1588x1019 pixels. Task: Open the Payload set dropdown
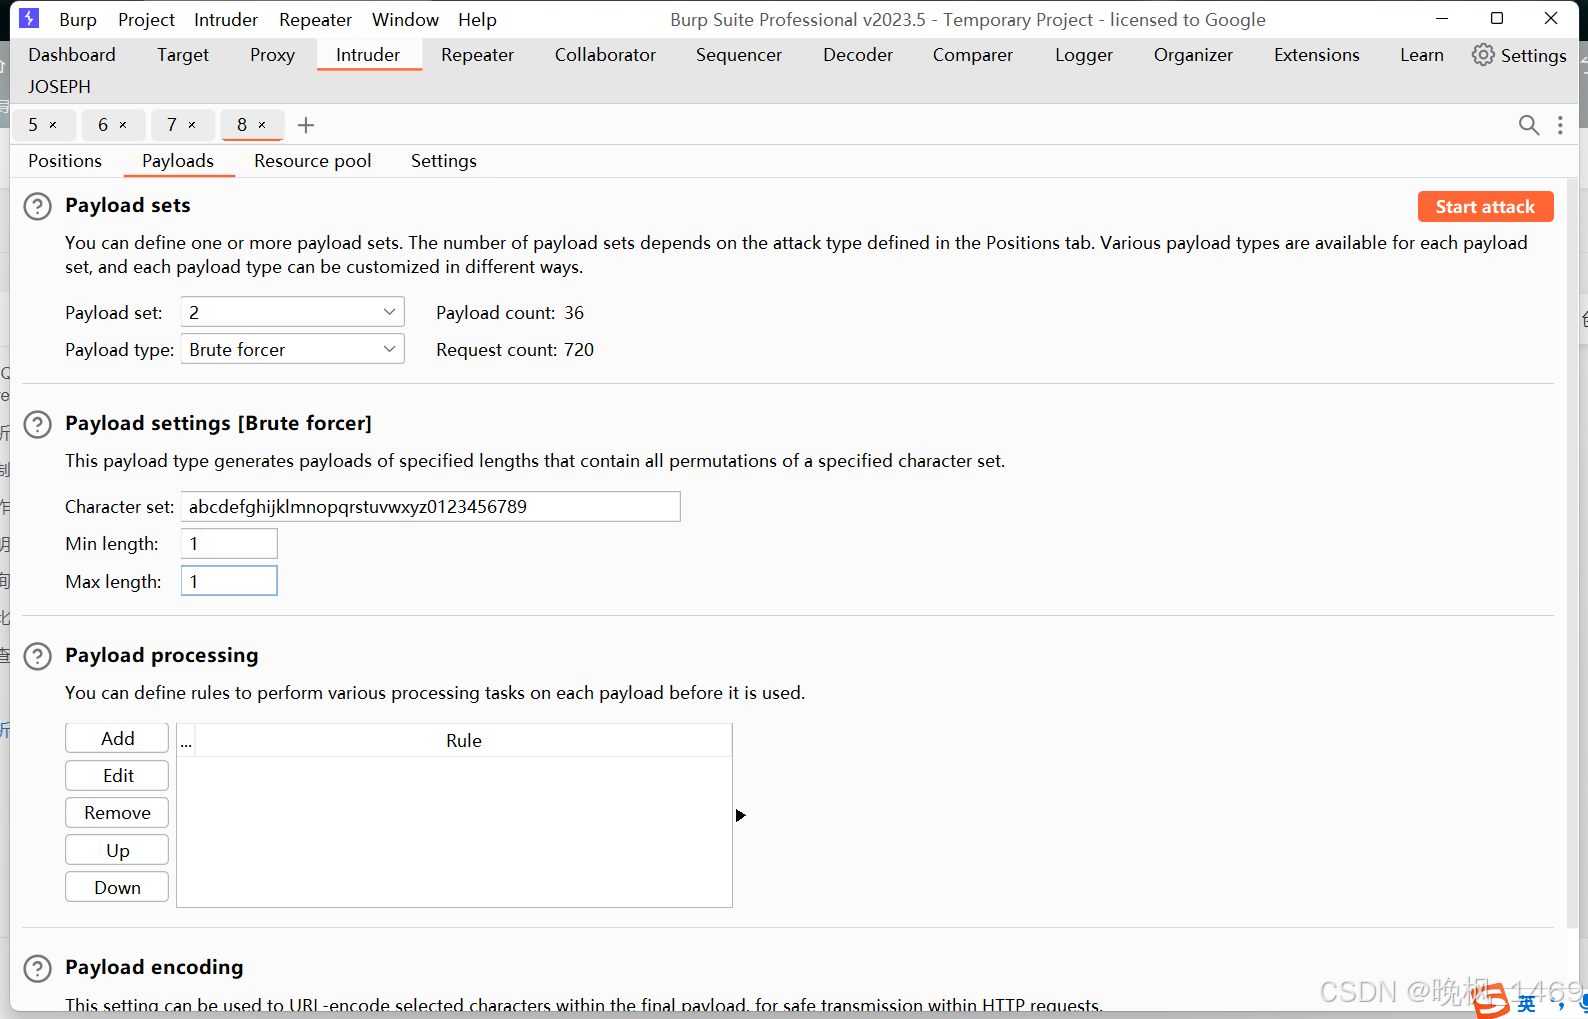pos(292,312)
